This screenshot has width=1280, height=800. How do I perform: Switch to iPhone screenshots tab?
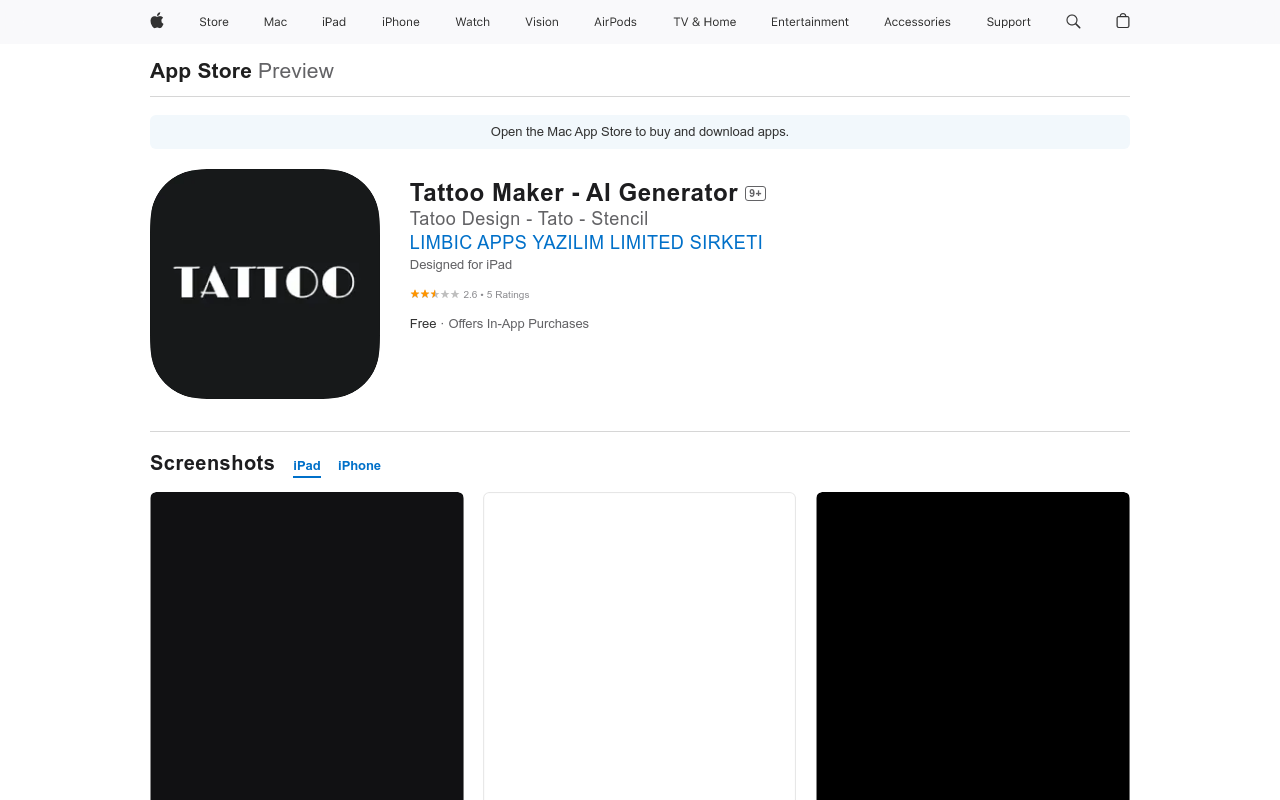359,466
